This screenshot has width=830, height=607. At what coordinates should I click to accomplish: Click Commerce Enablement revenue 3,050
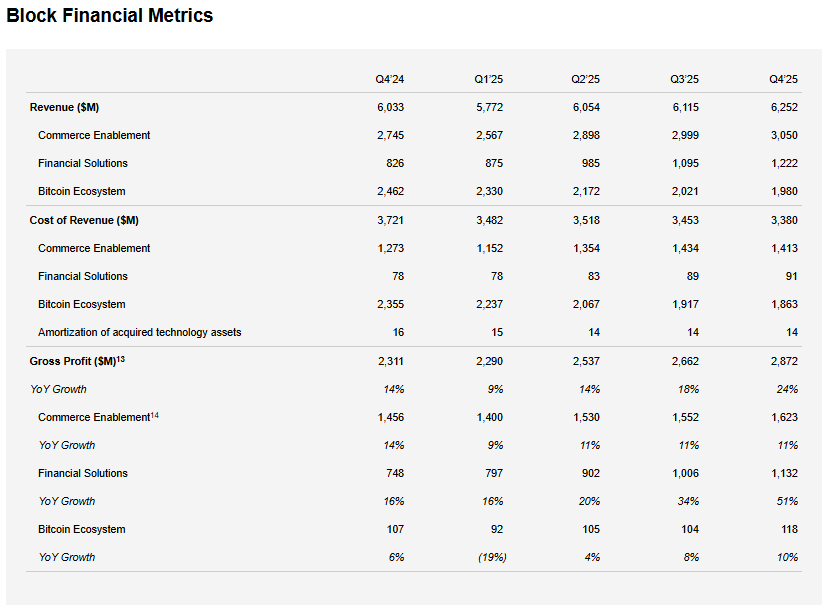click(x=784, y=135)
